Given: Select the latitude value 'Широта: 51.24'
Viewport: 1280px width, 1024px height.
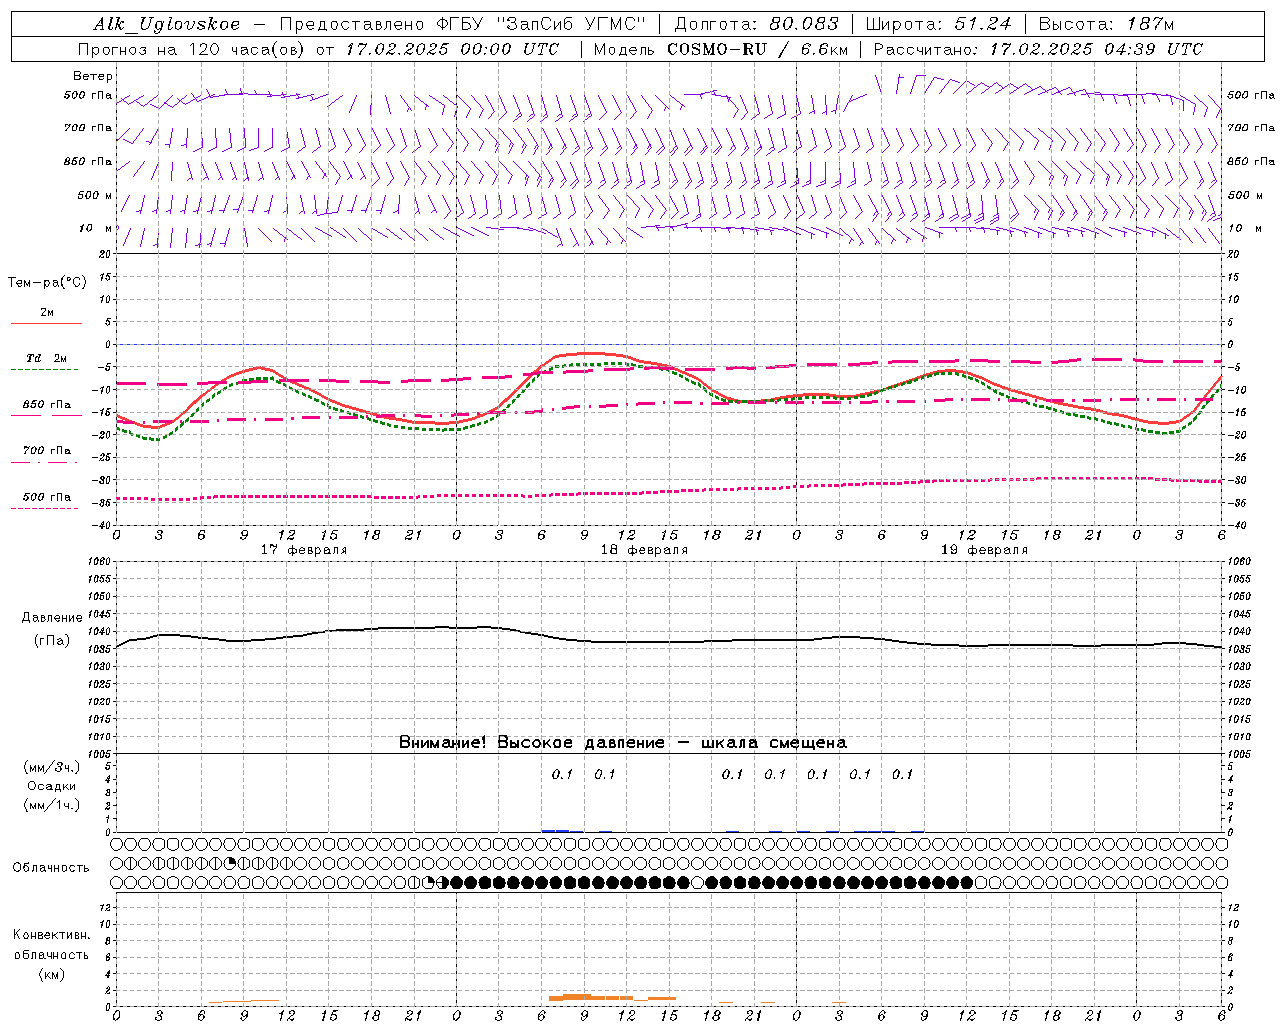Looking at the screenshot, I should (939, 25).
